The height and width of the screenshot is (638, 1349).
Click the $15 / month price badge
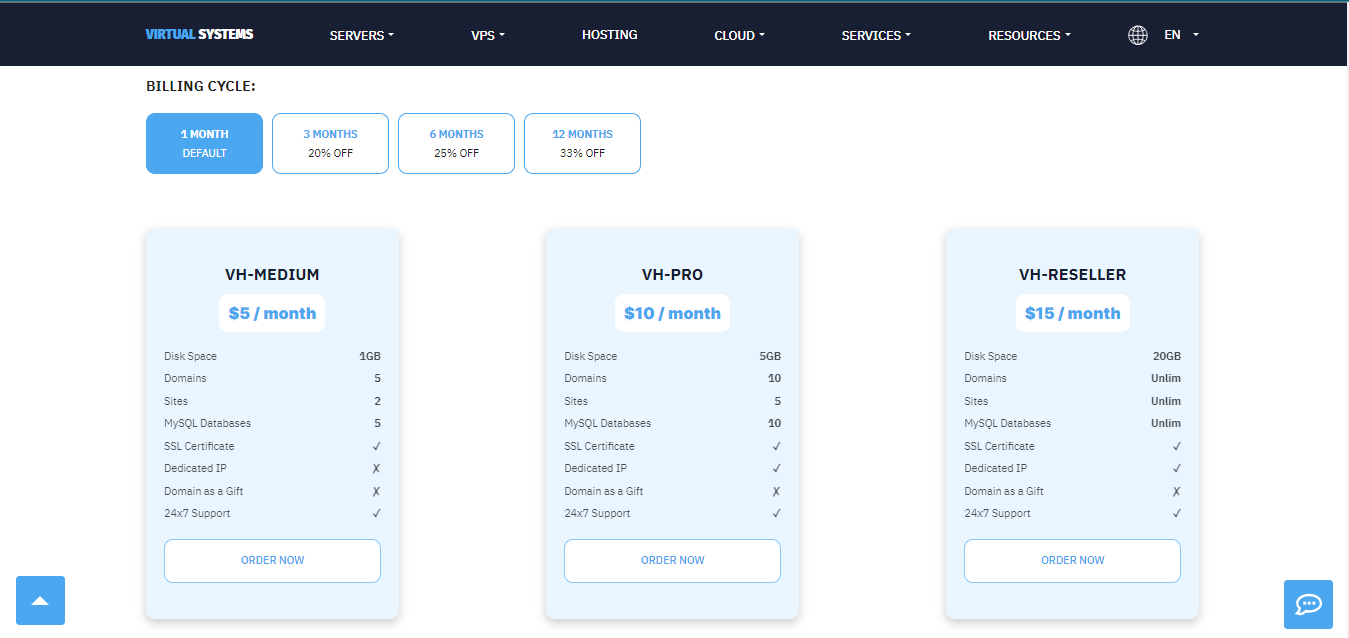coord(1072,313)
